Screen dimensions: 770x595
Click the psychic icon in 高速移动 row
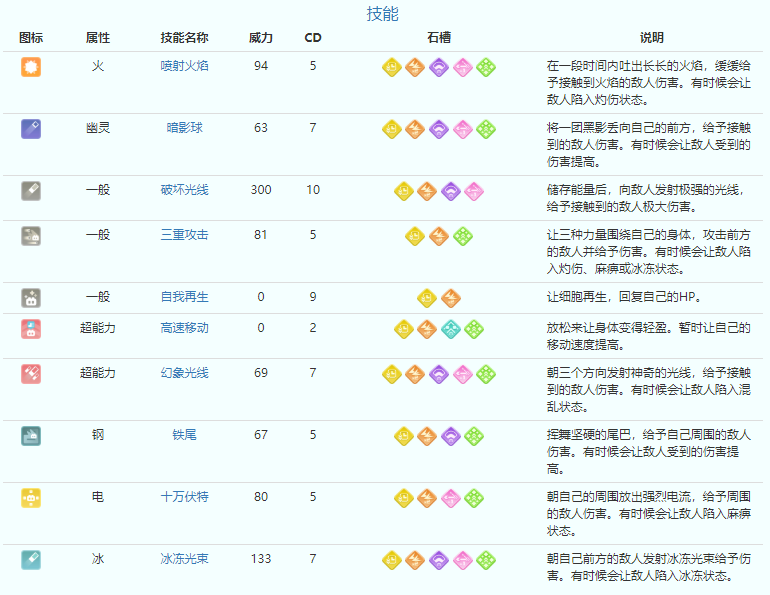(31, 328)
